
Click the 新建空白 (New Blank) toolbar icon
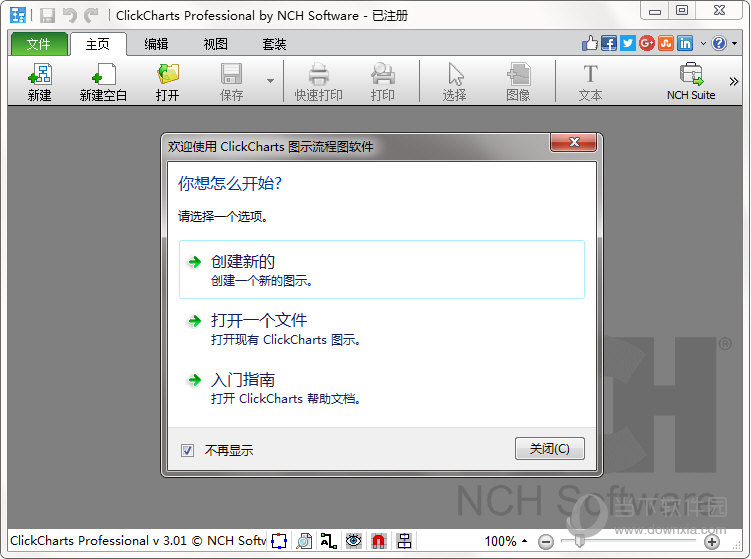(x=103, y=81)
